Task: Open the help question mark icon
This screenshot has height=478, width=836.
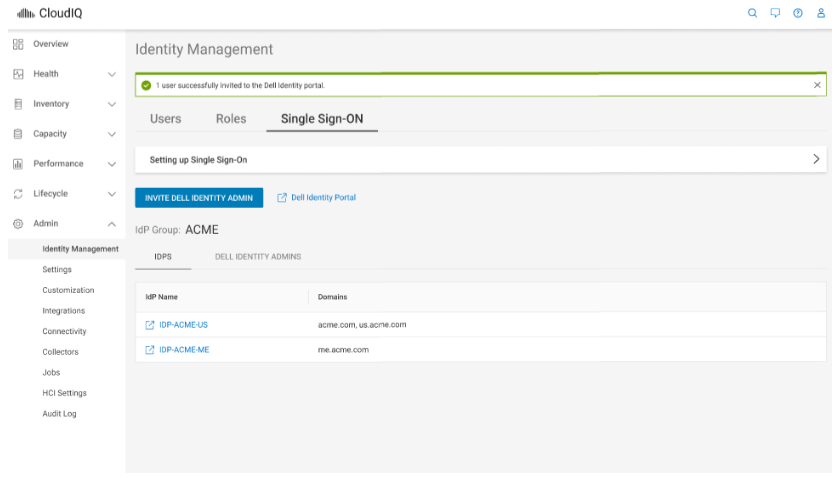Action: (x=798, y=13)
